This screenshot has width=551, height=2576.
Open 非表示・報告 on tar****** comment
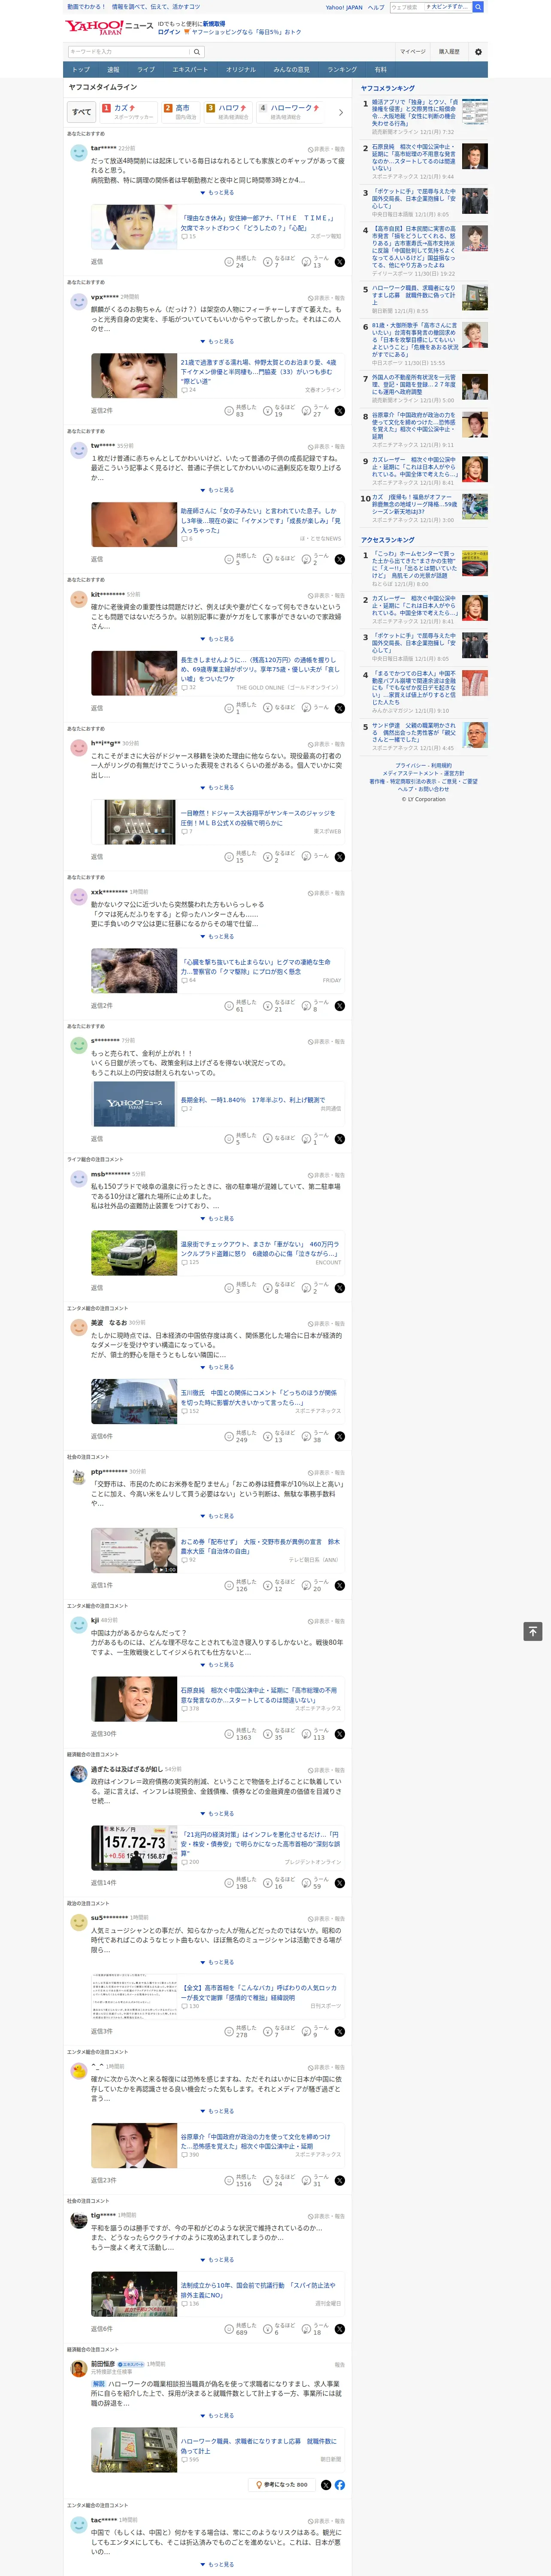pyautogui.click(x=326, y=149)
